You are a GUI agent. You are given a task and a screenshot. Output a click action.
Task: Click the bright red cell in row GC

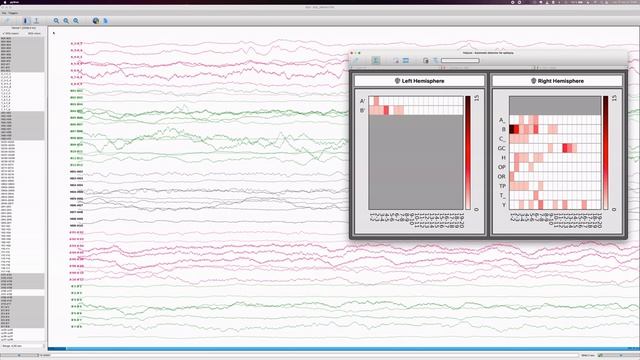565,148
